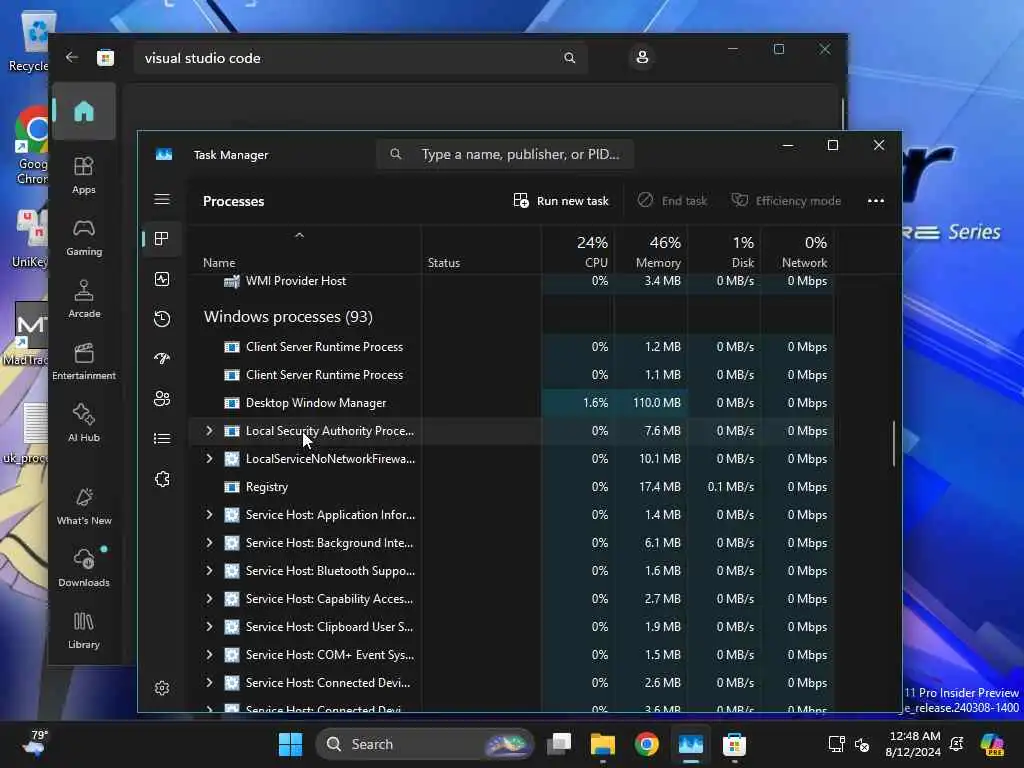Viewport: 1024px width, 768px height.
Task: Open Google Chrome from taskbar
Action: pyautogui.click(x=647, y=744)
